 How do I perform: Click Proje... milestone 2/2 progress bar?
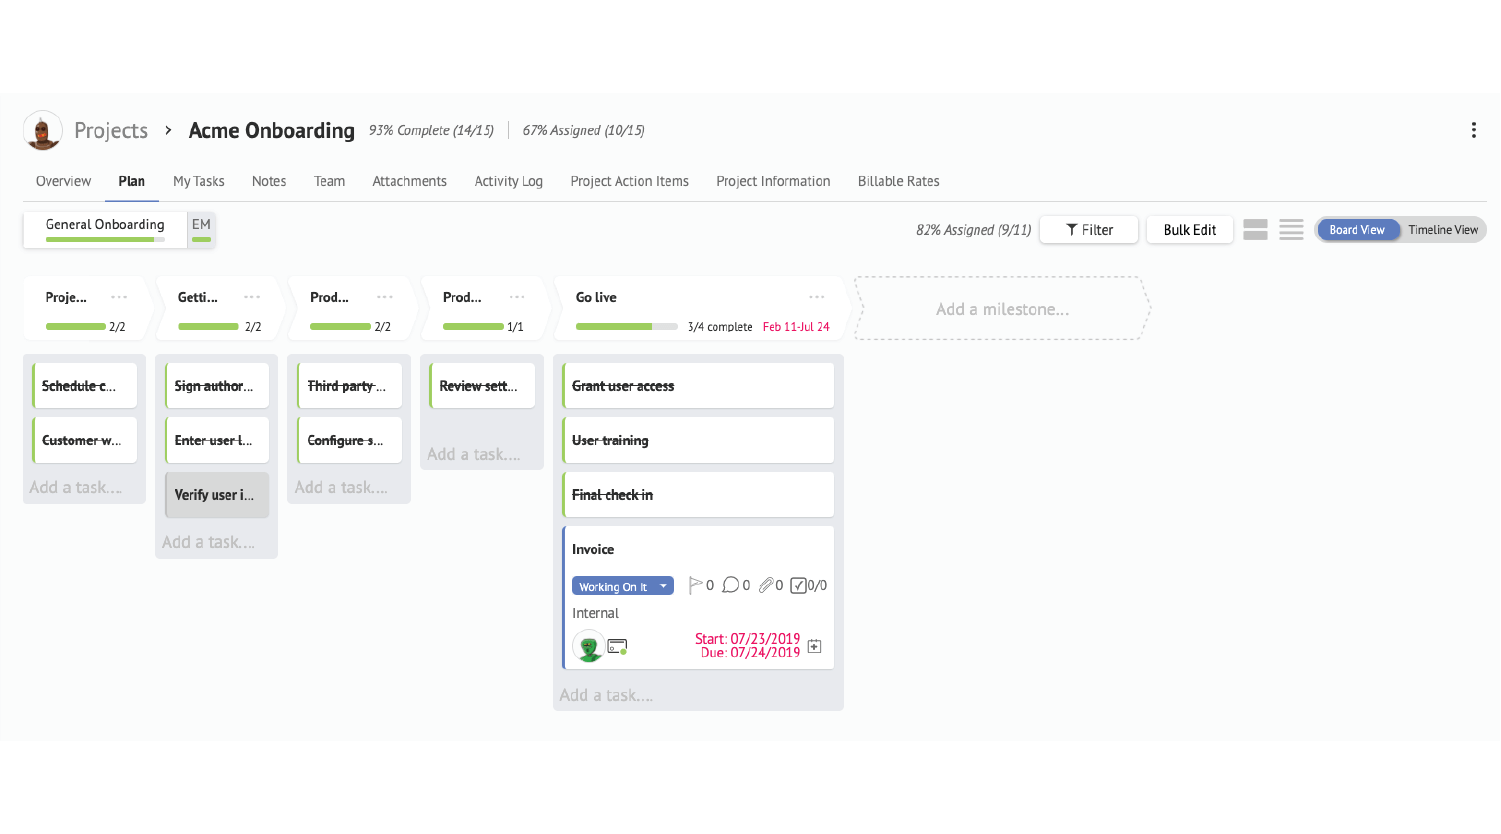coord(76,326)
